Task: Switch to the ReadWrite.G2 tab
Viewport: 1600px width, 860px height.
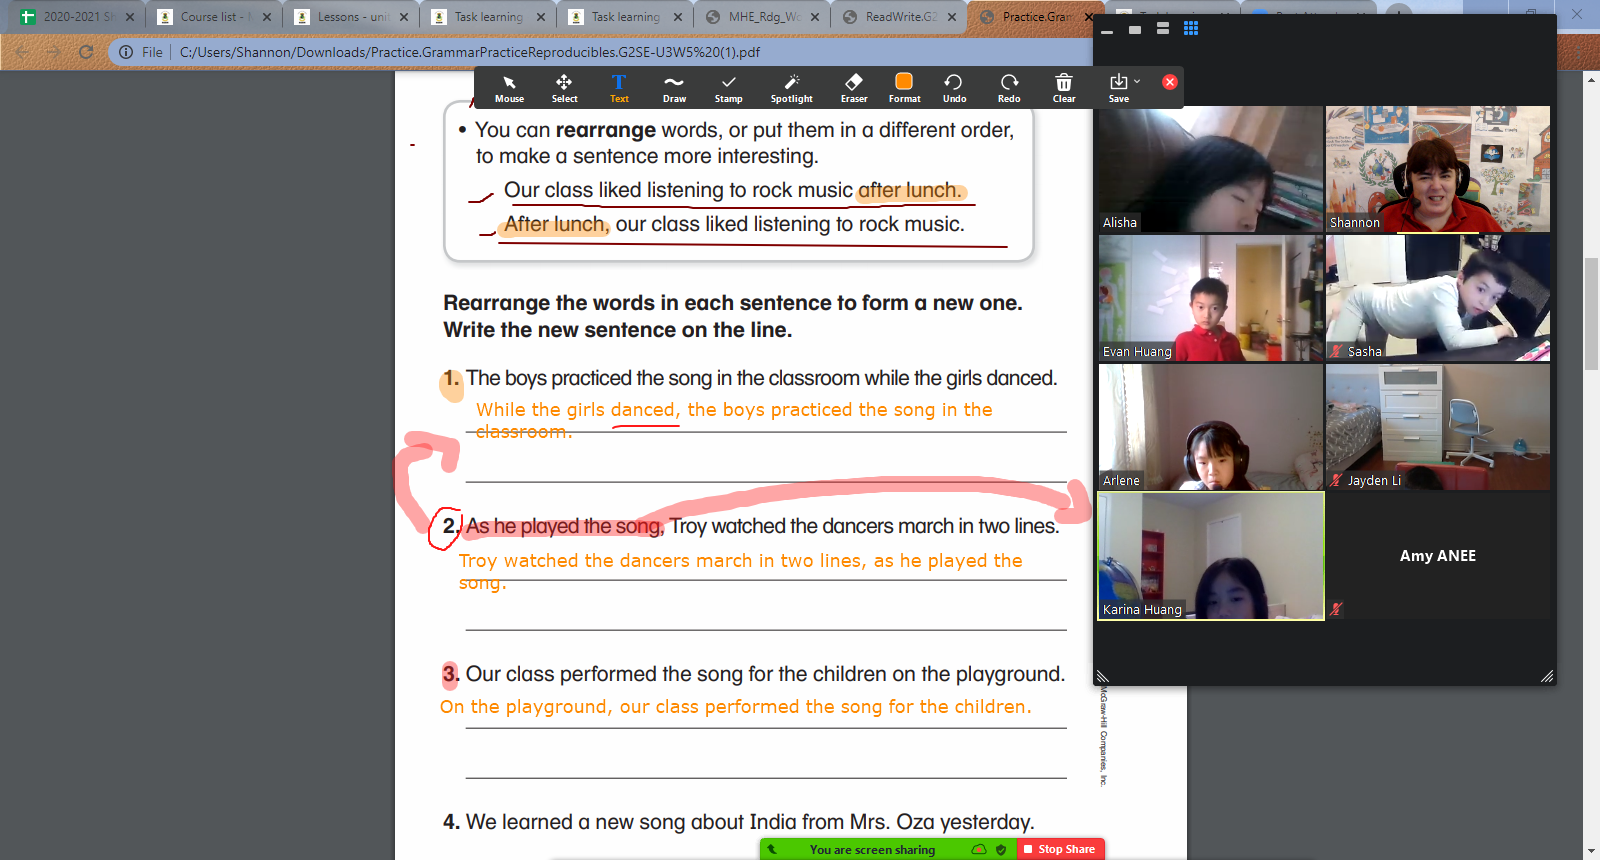Action: (x=900, y=17)
